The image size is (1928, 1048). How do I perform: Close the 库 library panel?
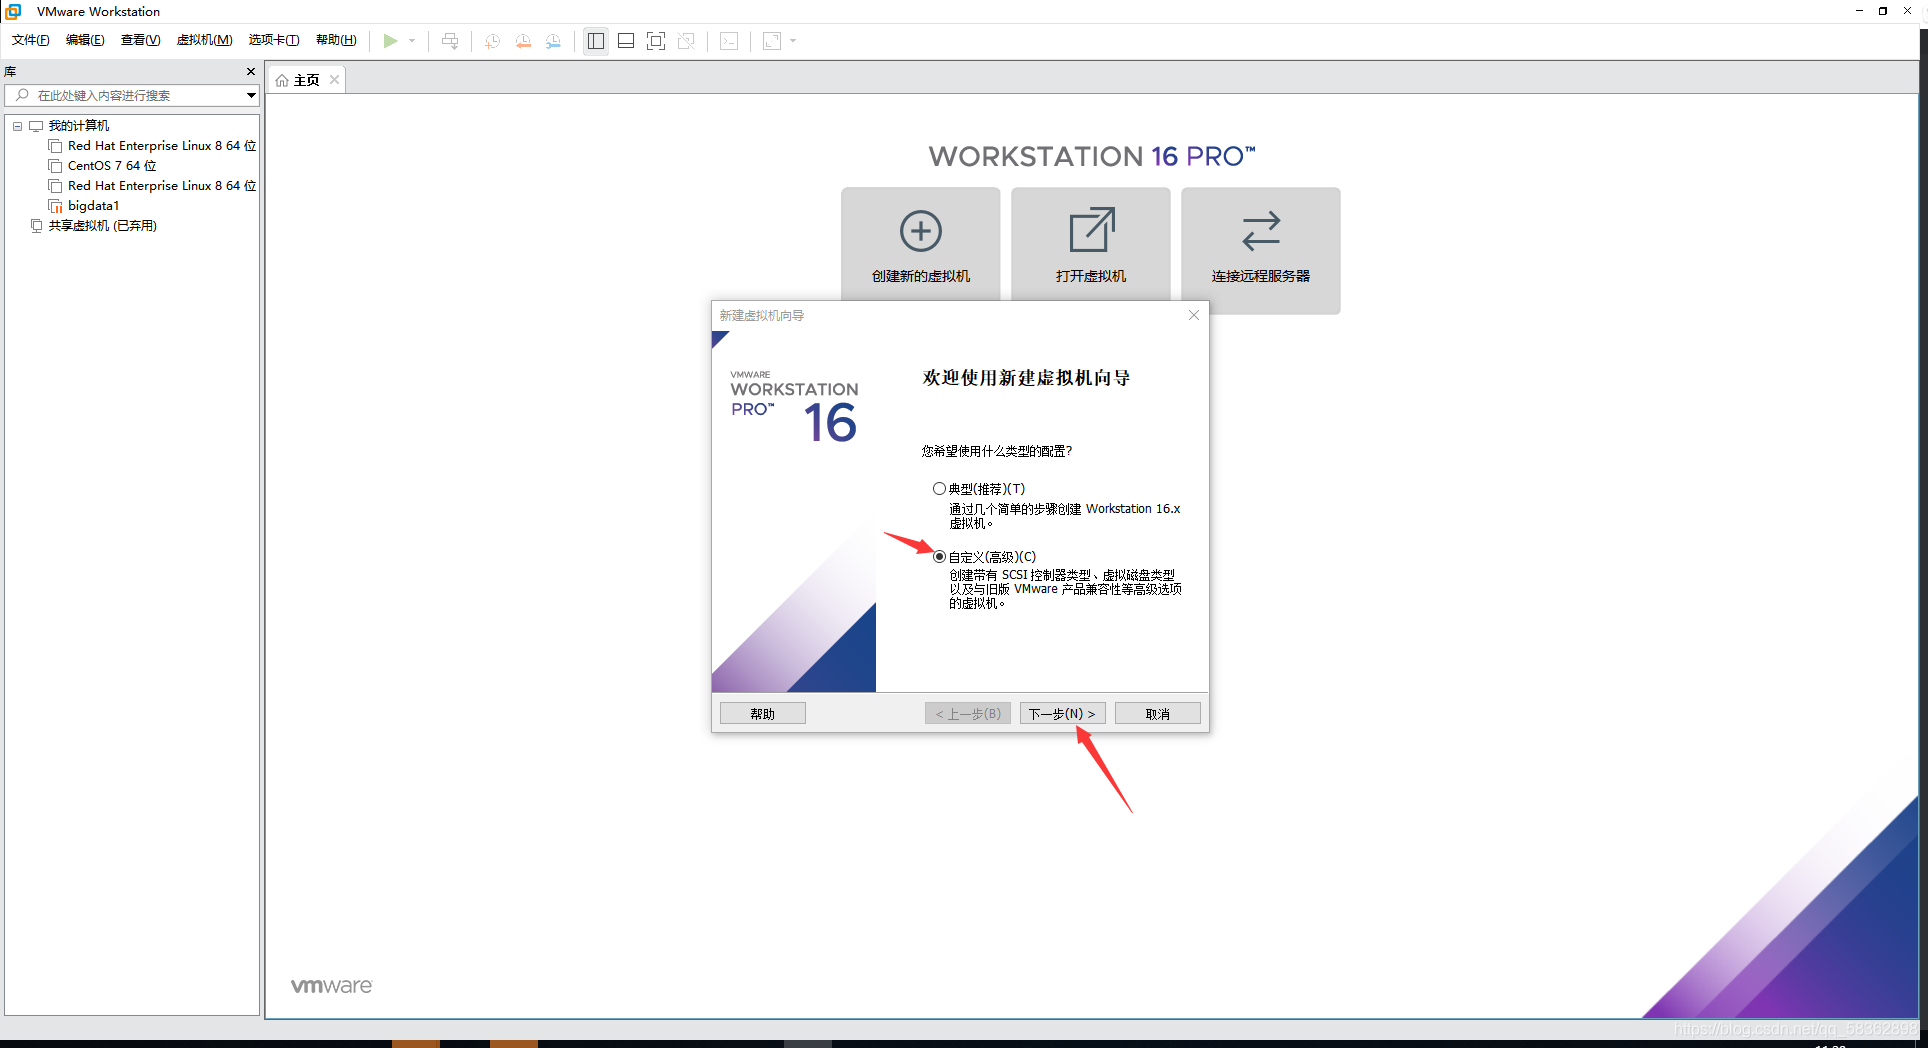(251, 72)
